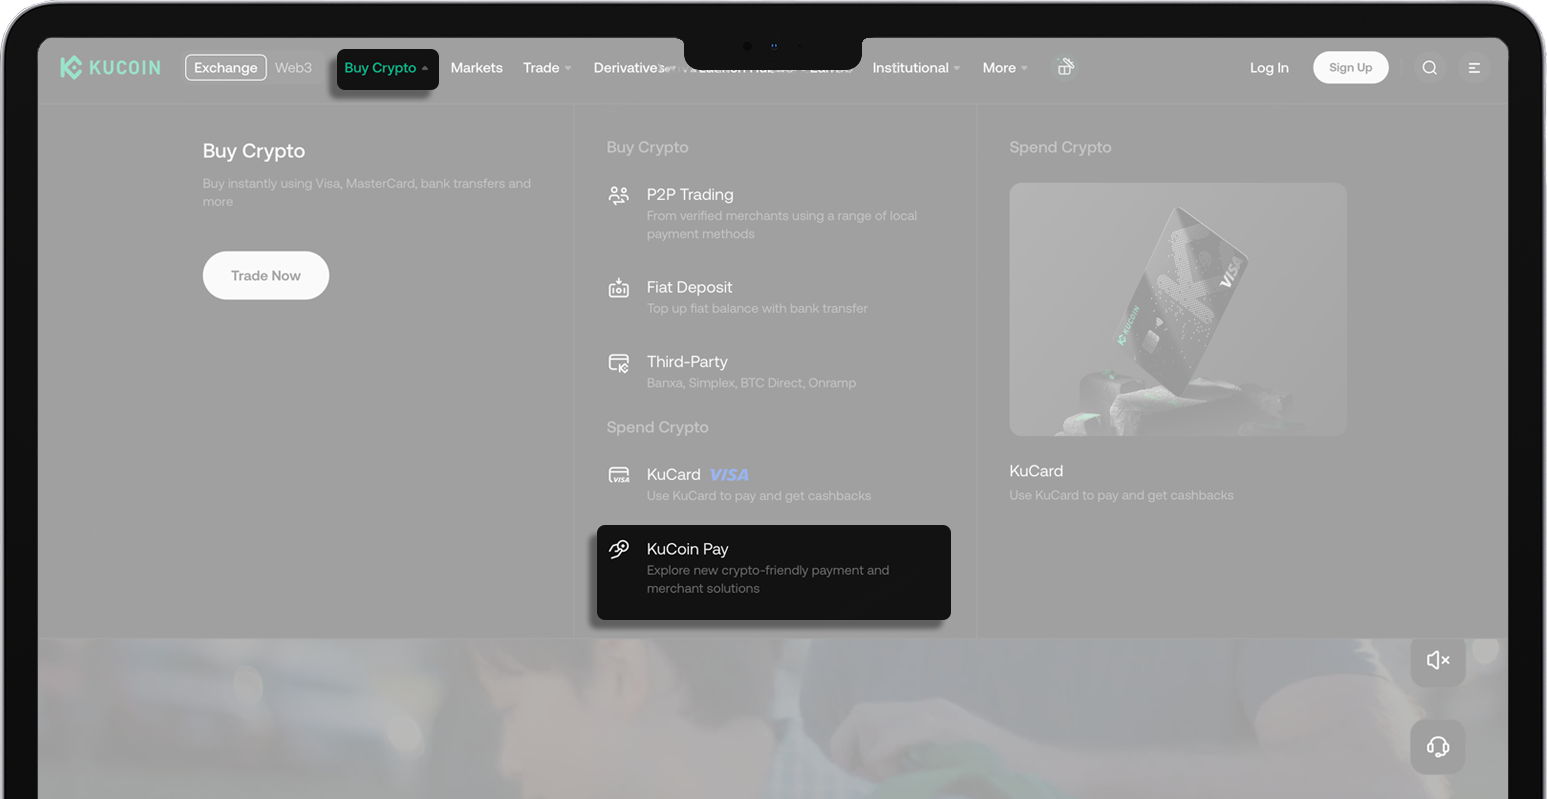This screenshot has width=1547, height=799.
Task: Expand the Institutional dropdown menu
Action: [915, 68]
